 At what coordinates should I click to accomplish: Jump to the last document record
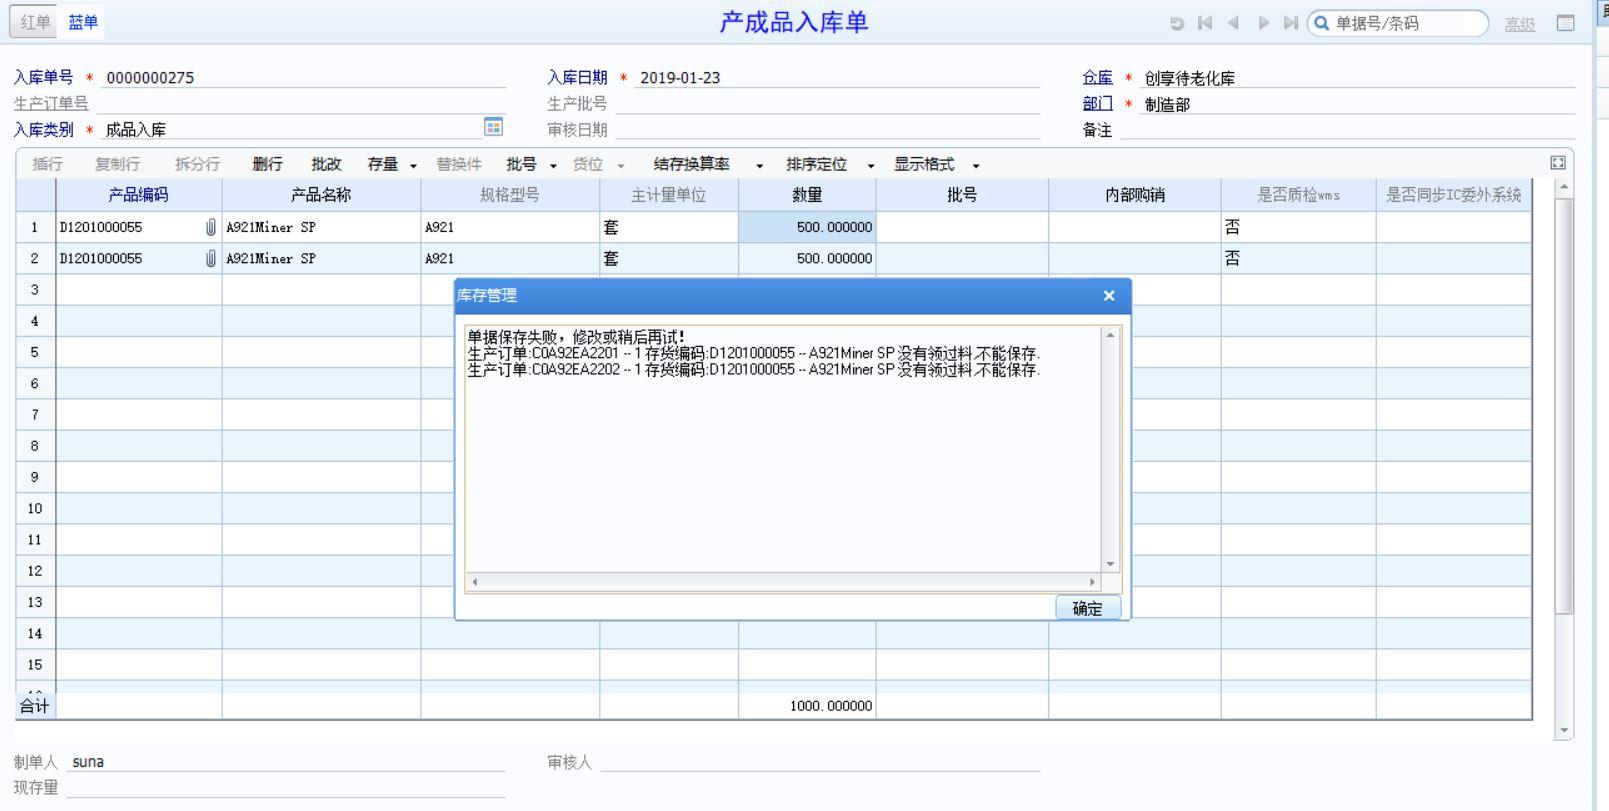(x=1291, y=23)
